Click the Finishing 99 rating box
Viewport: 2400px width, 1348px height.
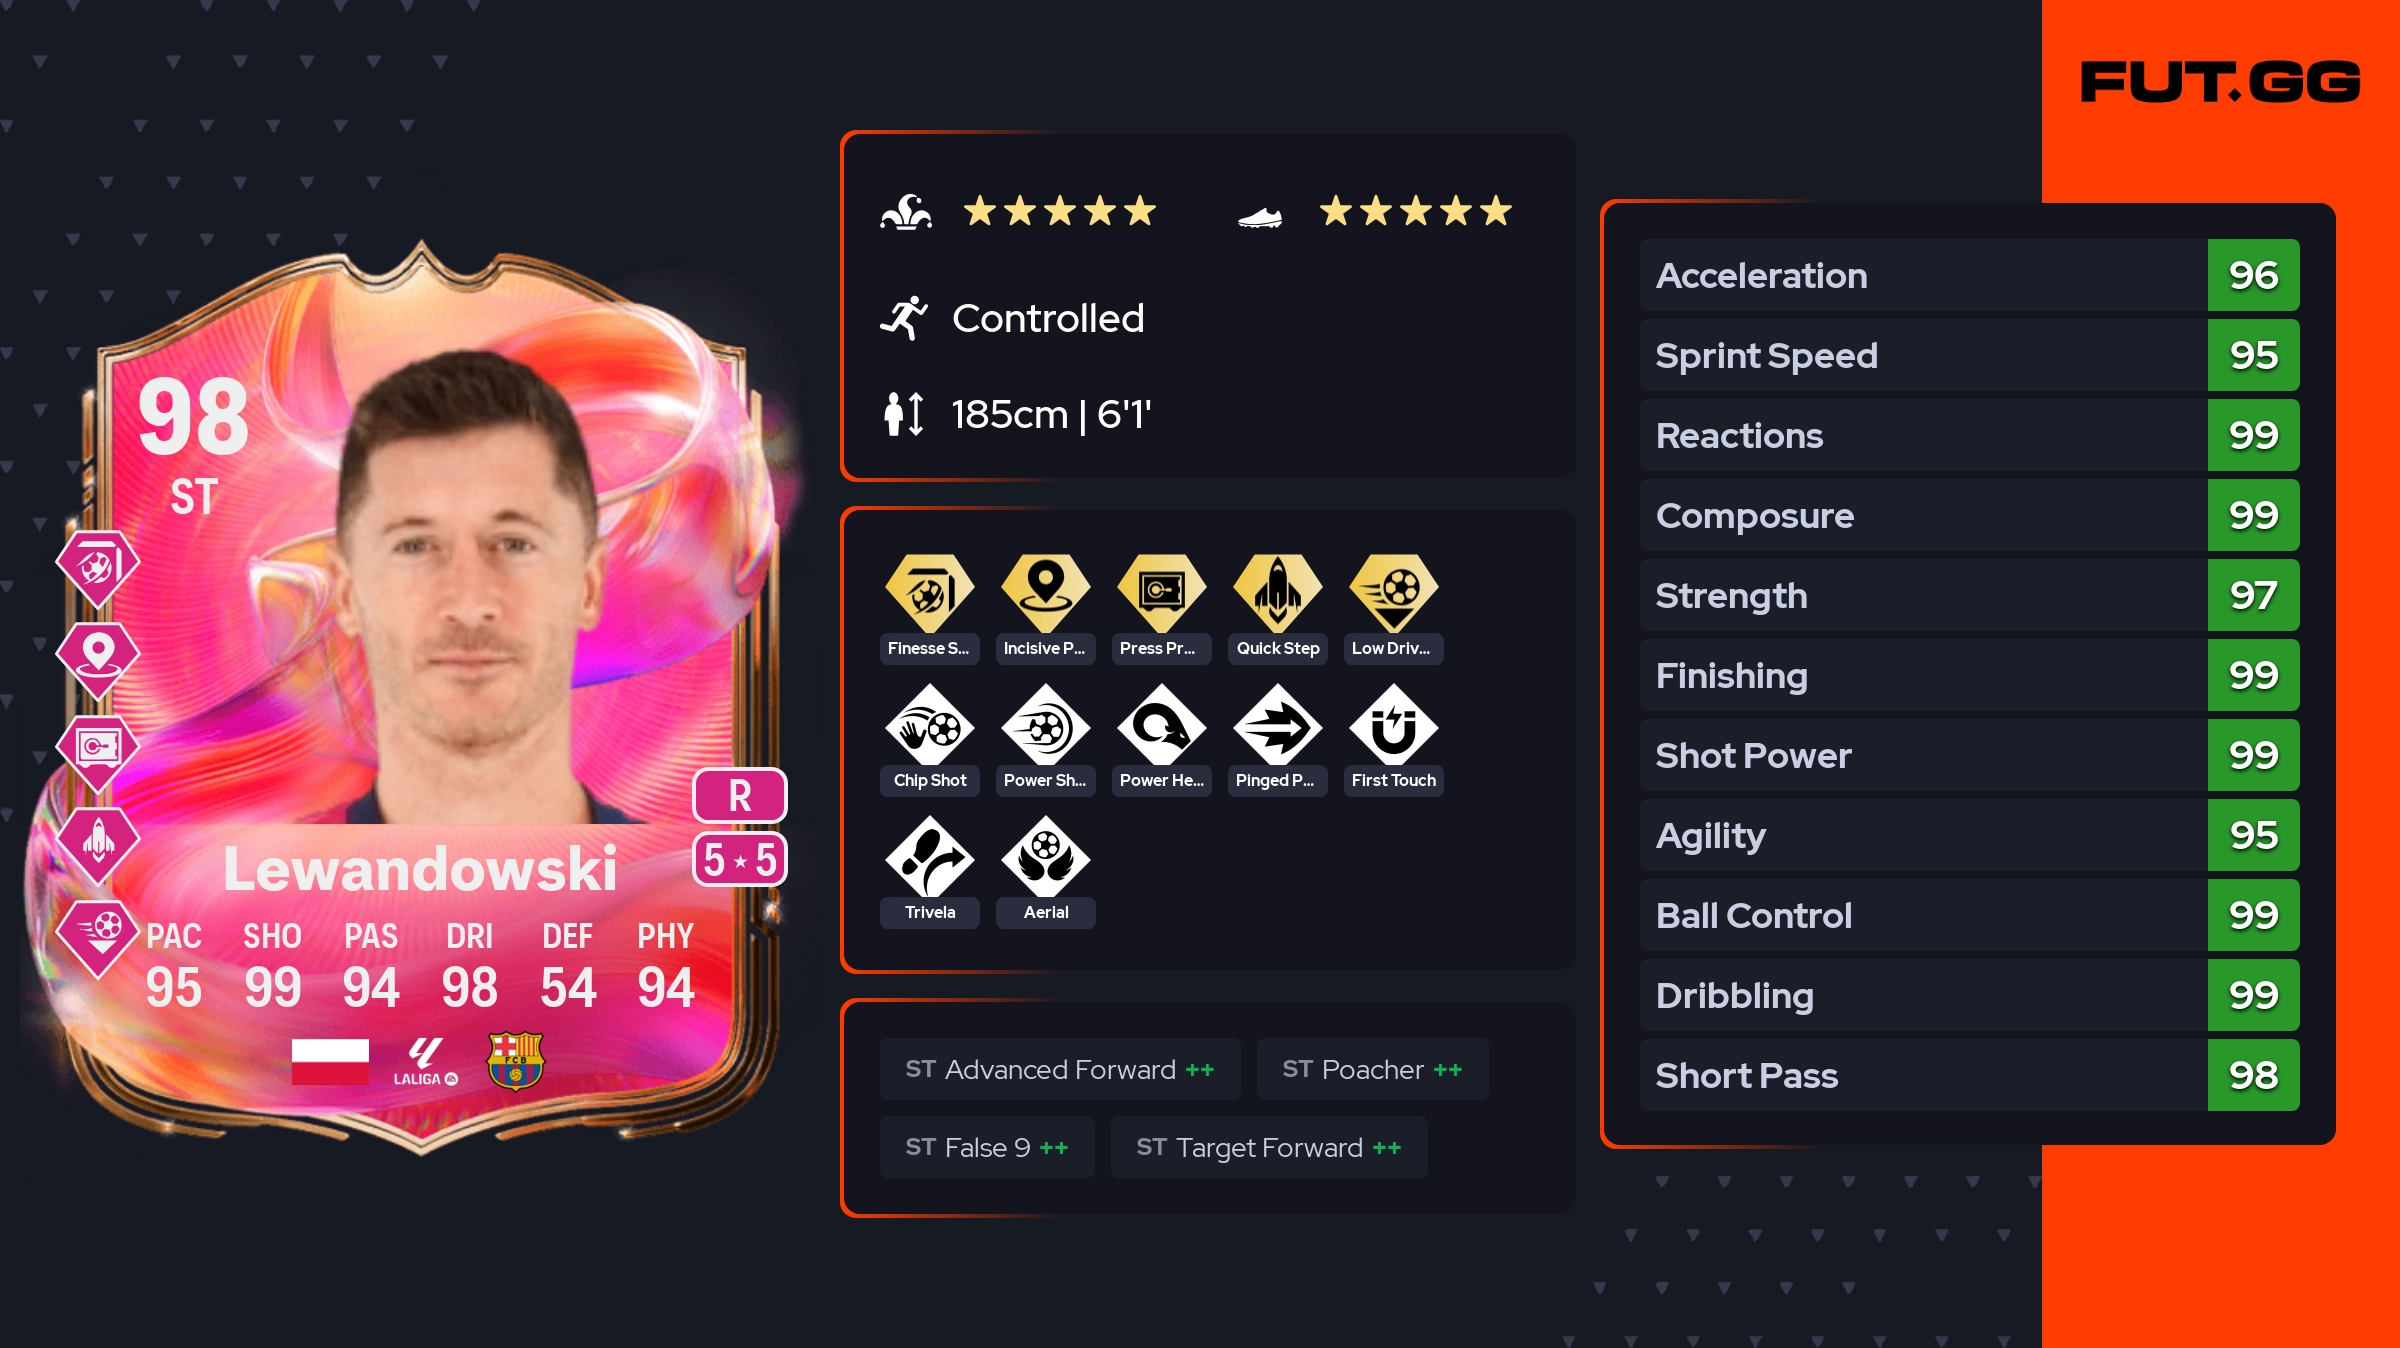tap(2253, 675)
